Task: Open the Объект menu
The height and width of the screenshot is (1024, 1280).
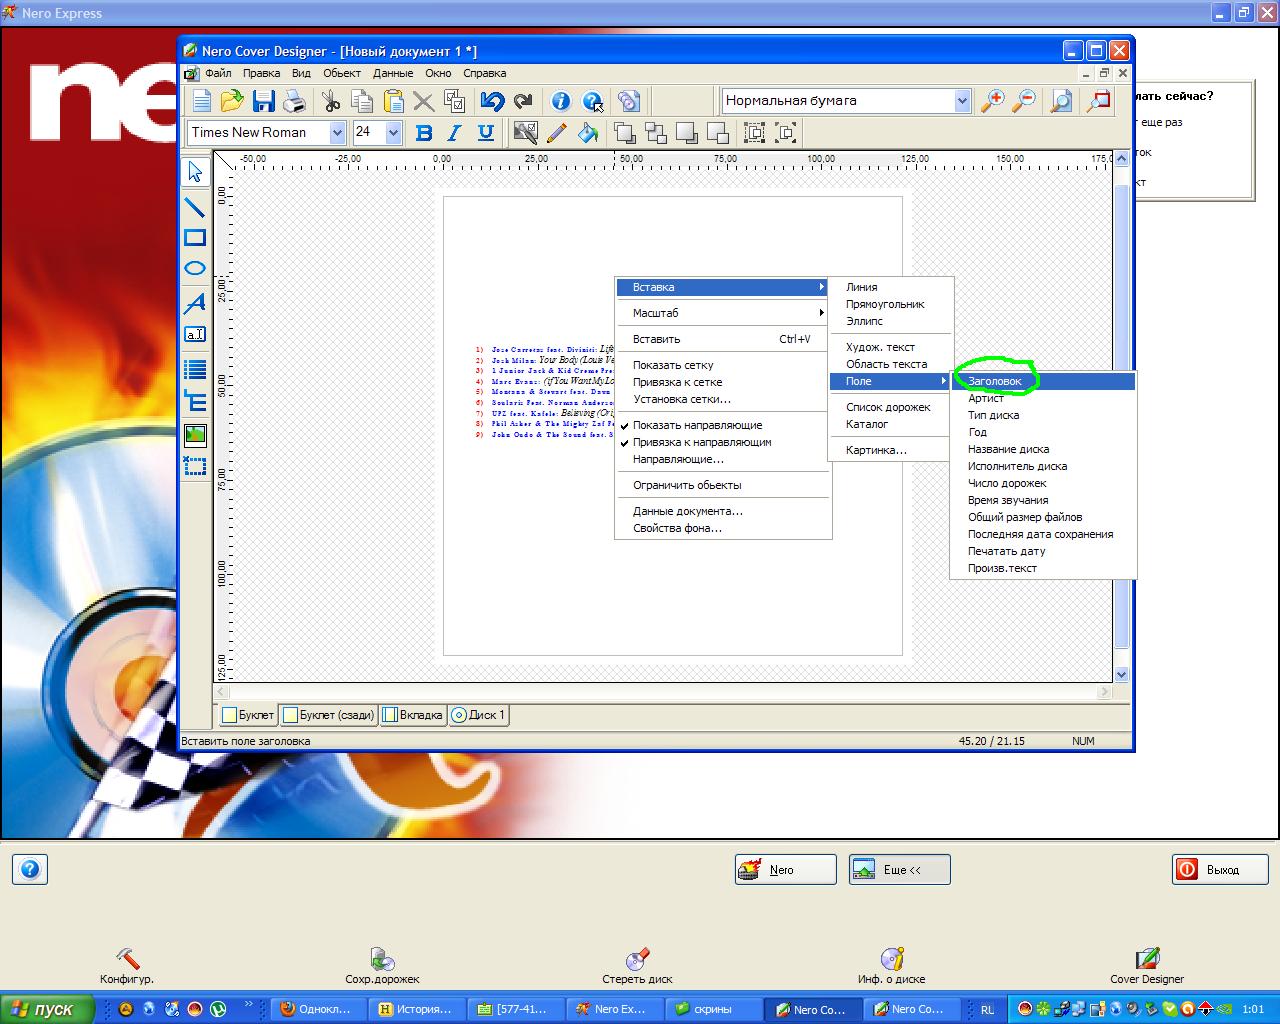Action: [x=342, y=73]
